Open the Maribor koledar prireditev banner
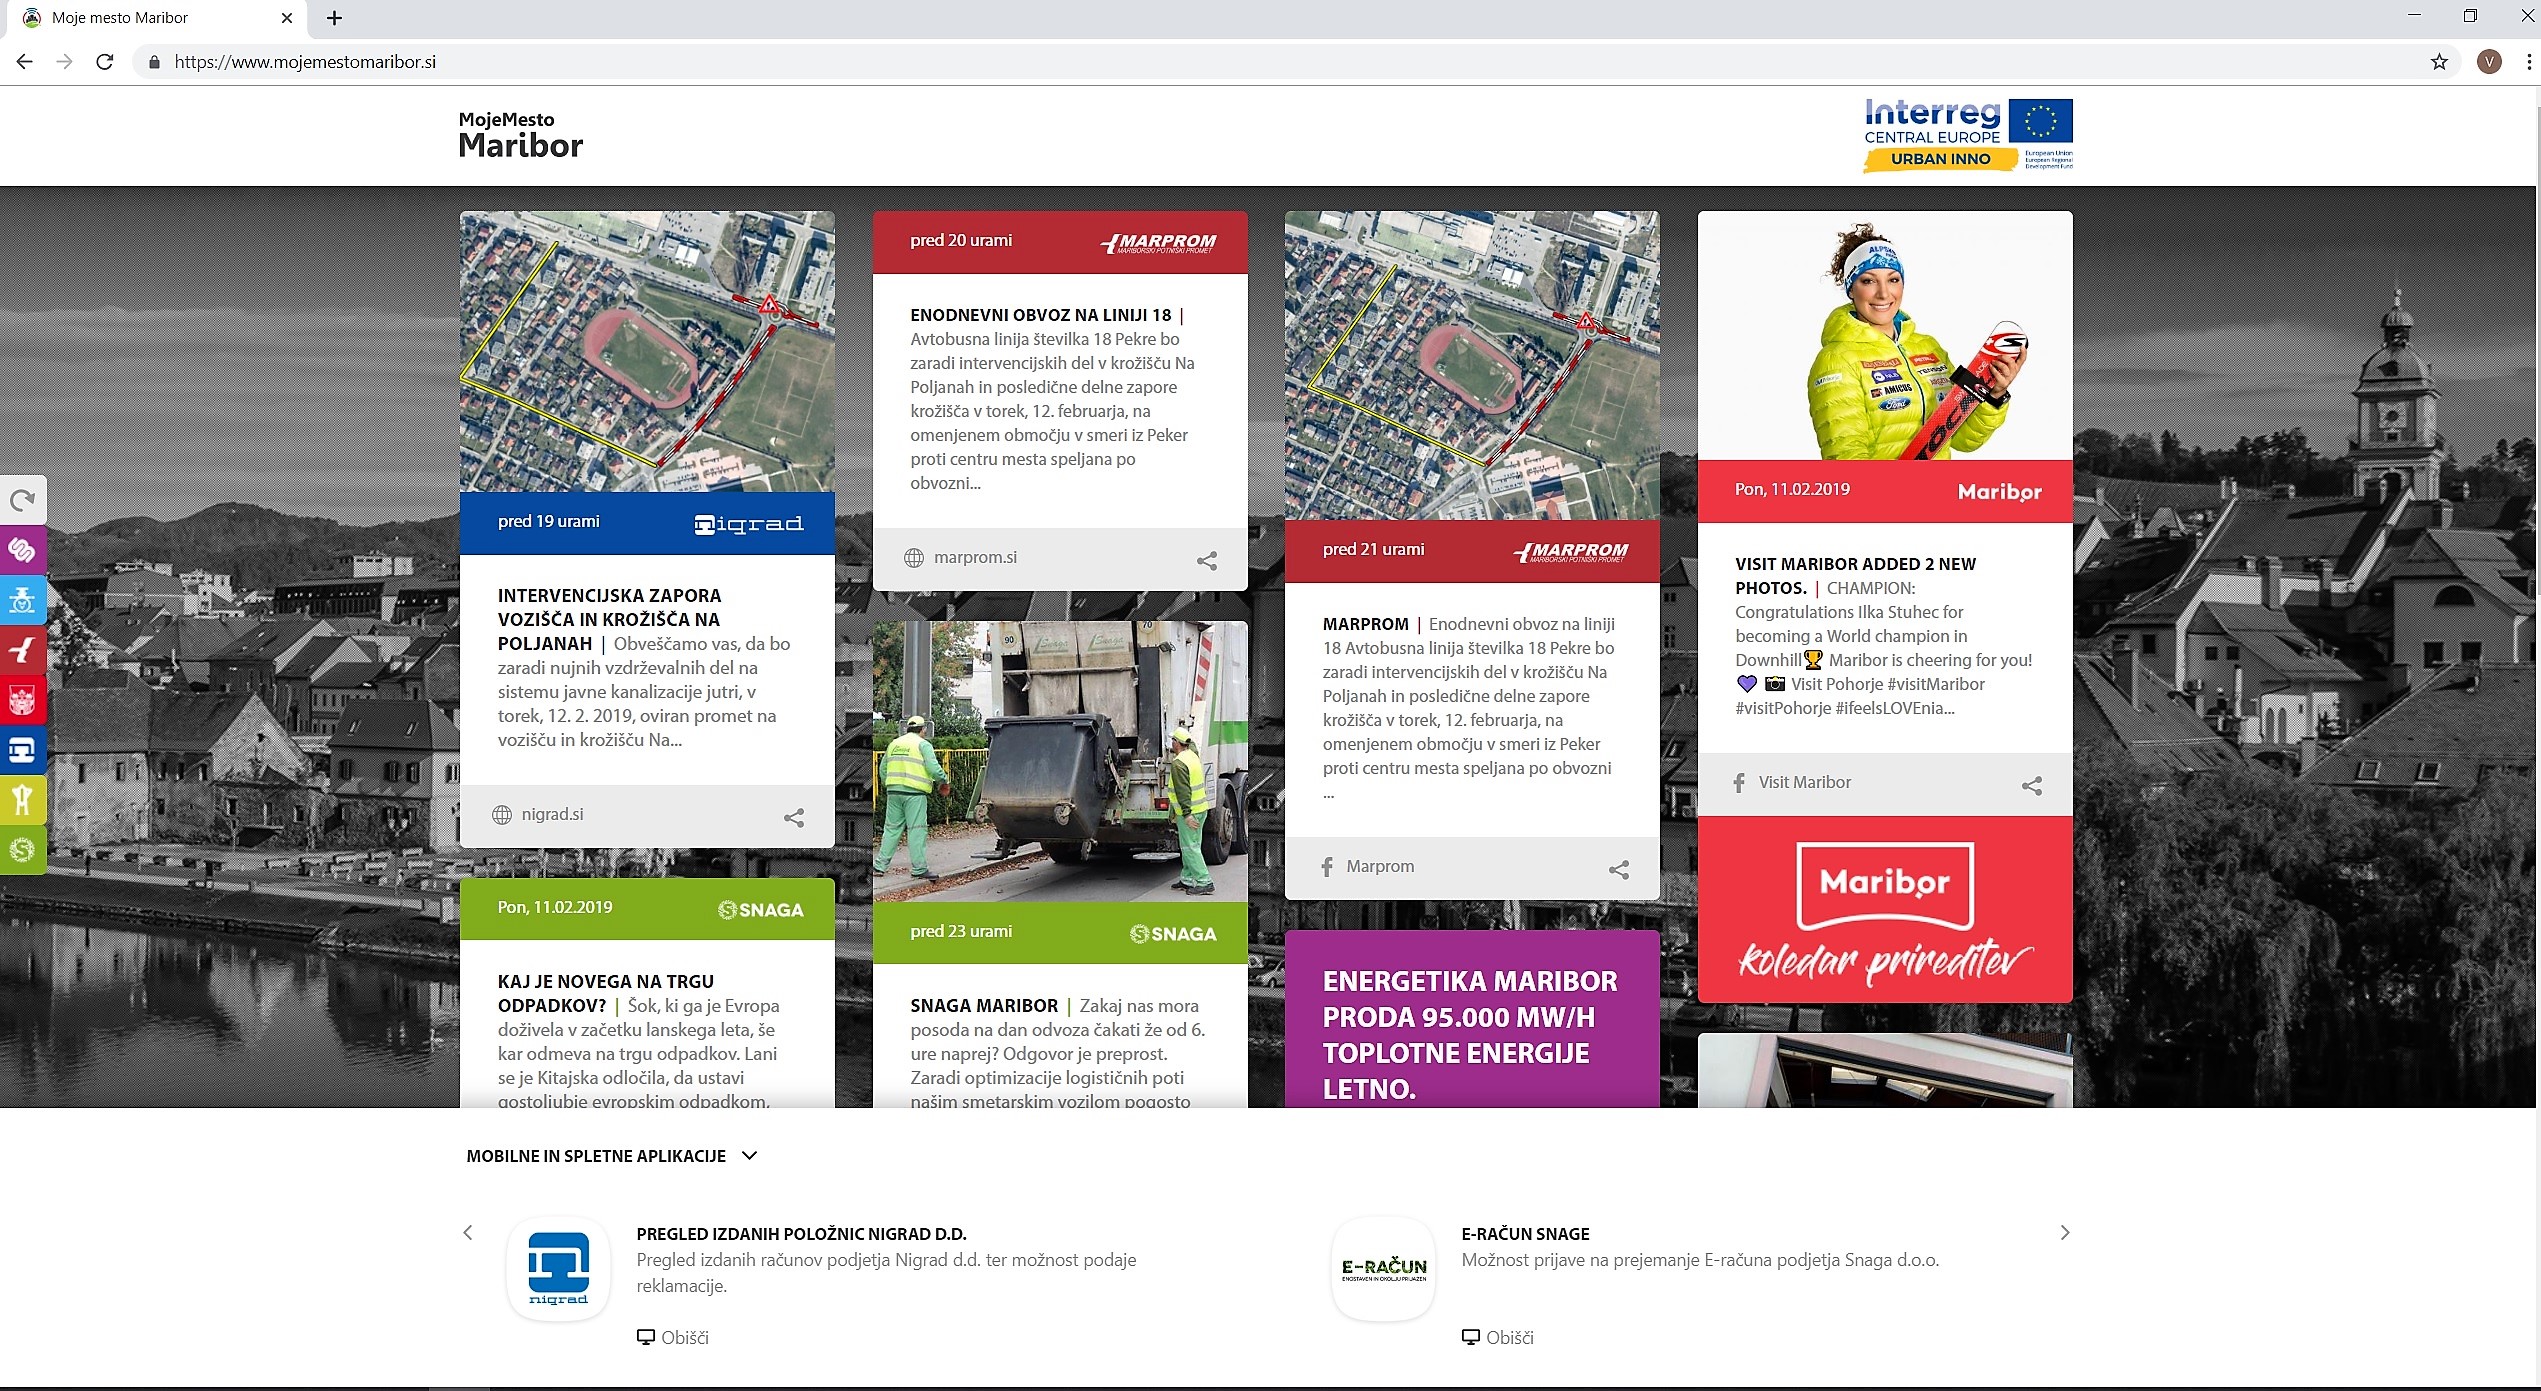The height and width of the screenshot is (1391, 2541). 1885,910
